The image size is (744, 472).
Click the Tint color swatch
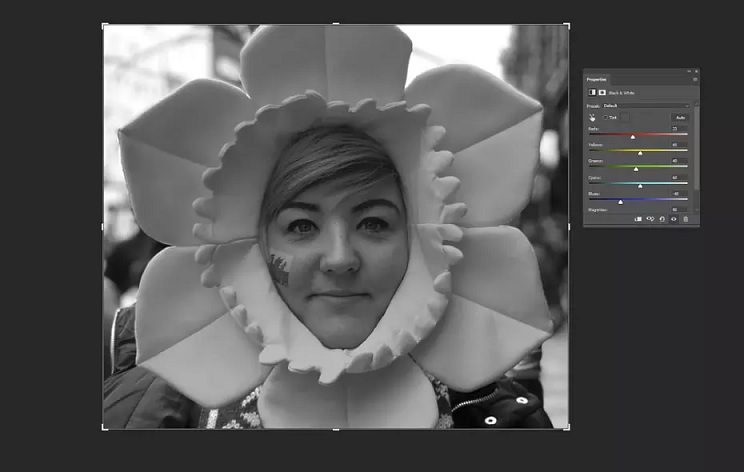tap(626, 117)
